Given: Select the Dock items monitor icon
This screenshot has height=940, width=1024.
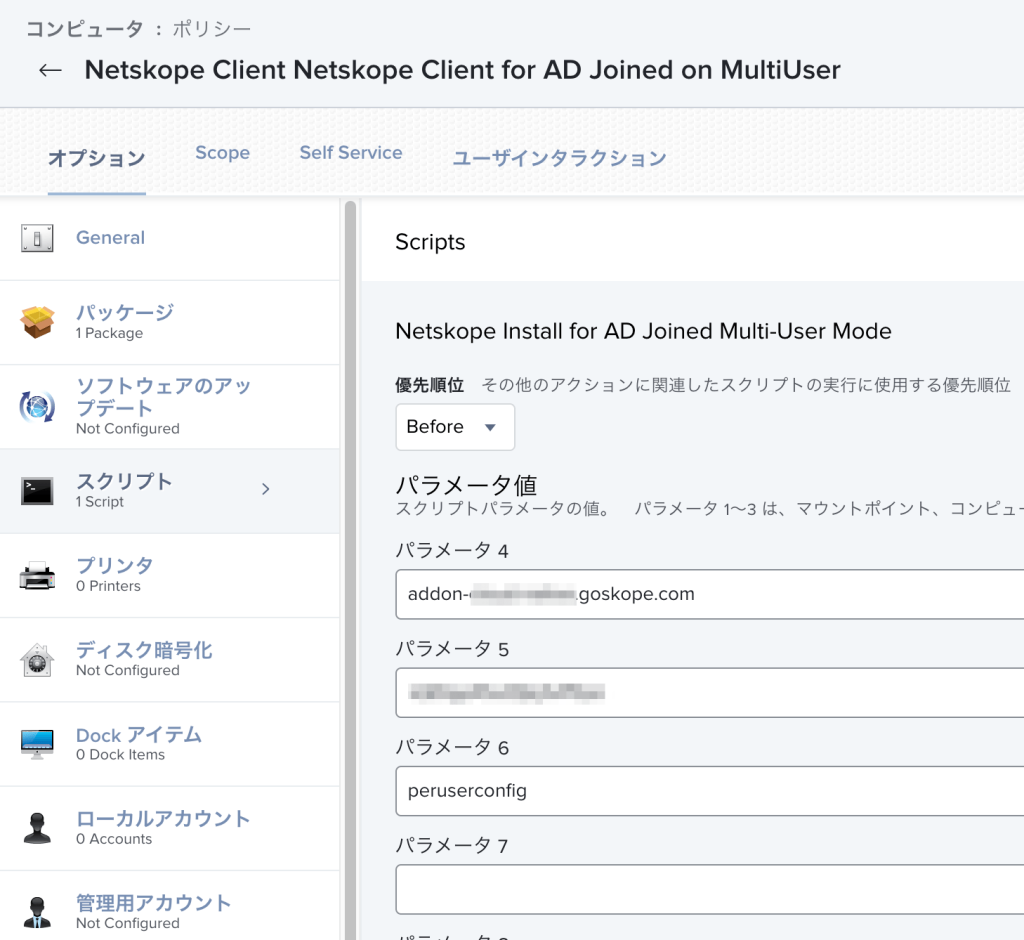Looking at the screenshot, I should 37,744.
